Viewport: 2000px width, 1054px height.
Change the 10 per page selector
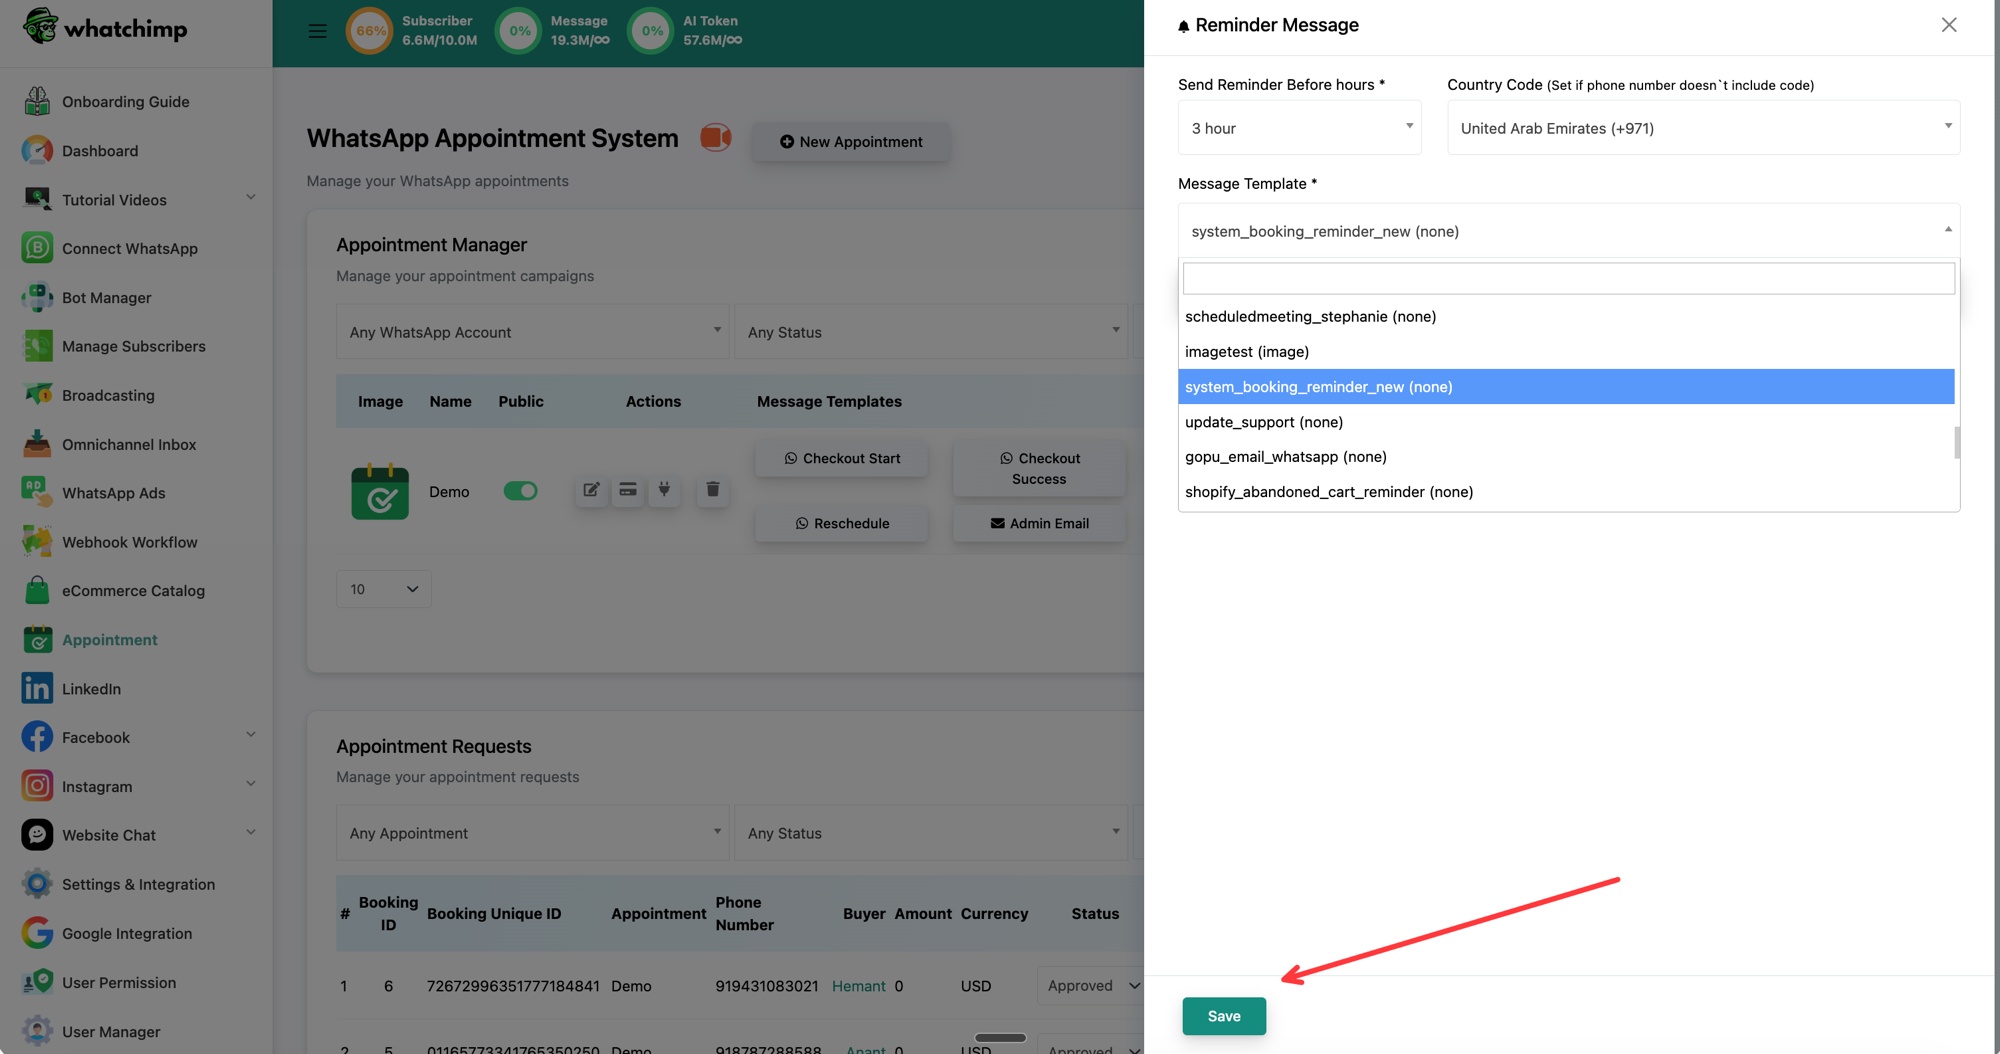[384, 589]
